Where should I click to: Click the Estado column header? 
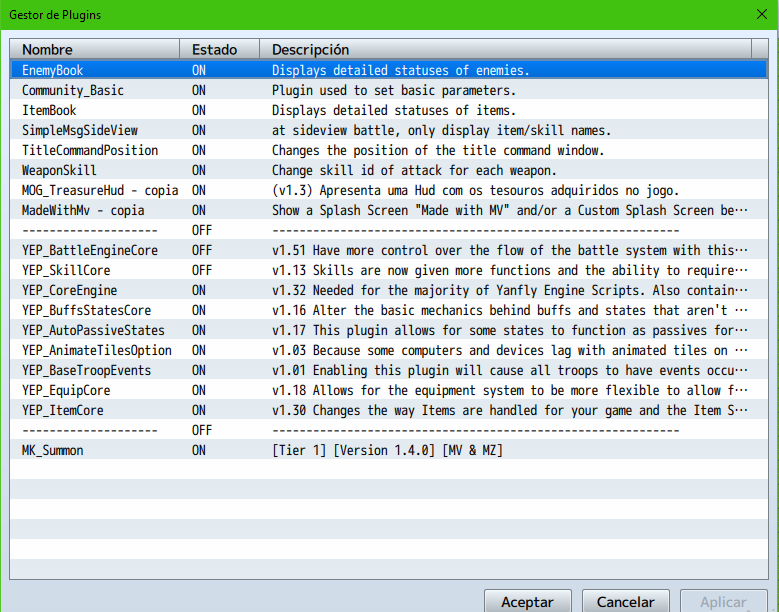(x=220, y=49)
